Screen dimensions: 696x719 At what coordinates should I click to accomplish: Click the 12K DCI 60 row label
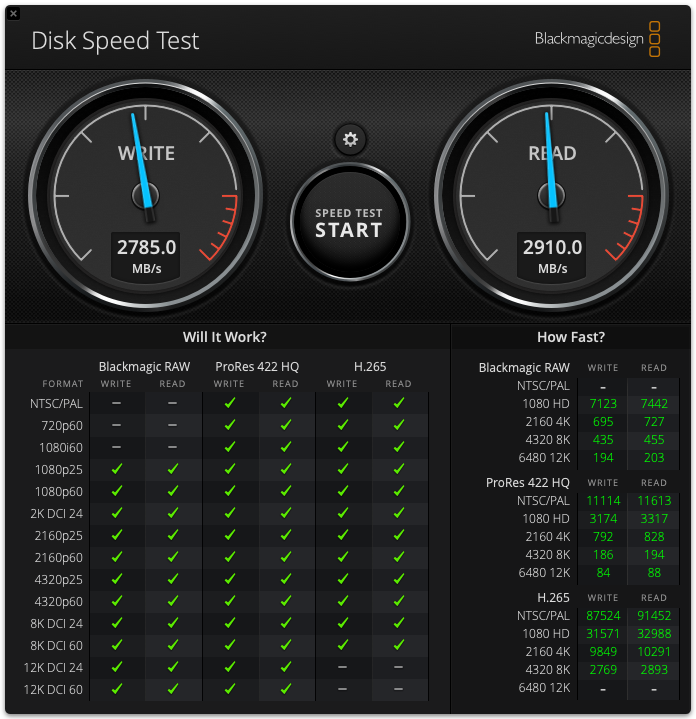click(x=53, y=690)
